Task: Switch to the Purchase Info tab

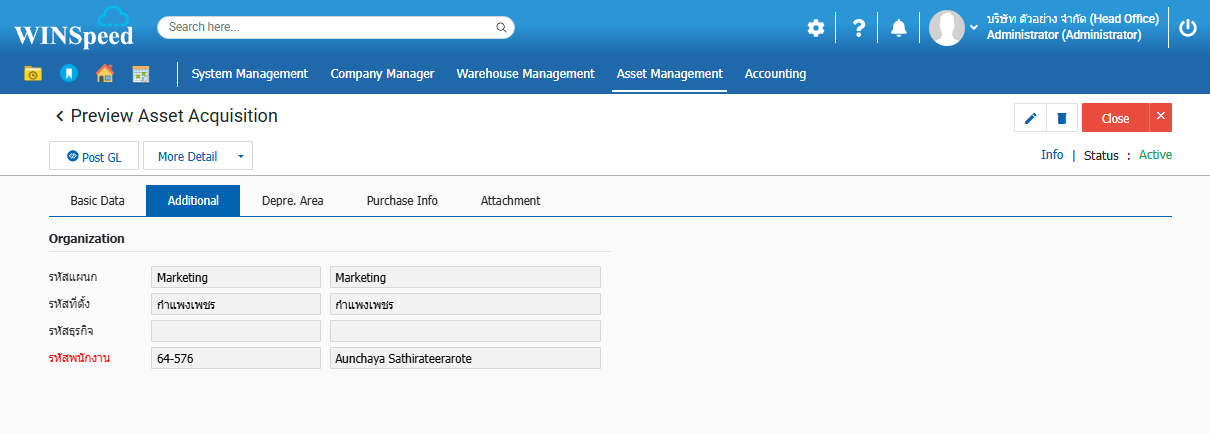Action: 402,201
